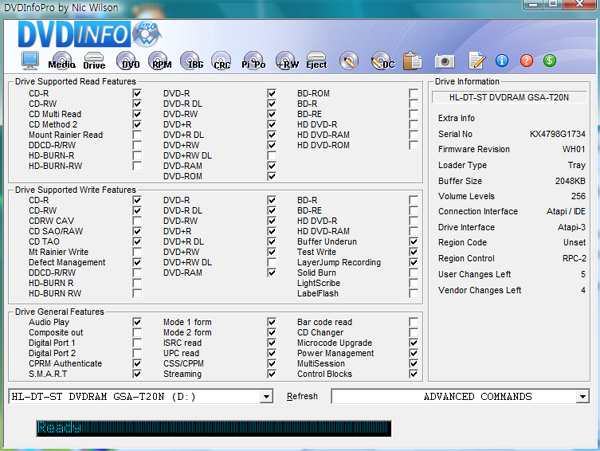Toggle Audio Play checkbox
The height and width of the screenshot is (451, 600).
137,322
